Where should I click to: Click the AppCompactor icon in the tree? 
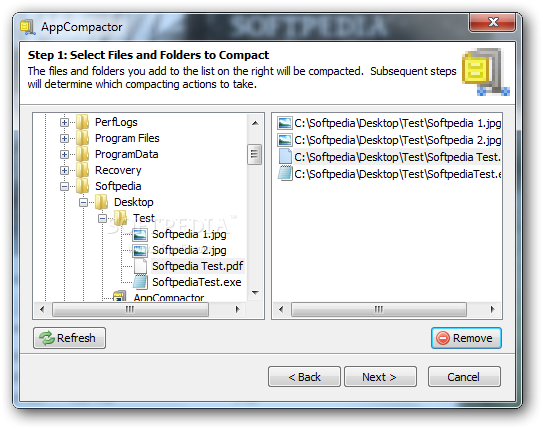(x=120, y=296)
